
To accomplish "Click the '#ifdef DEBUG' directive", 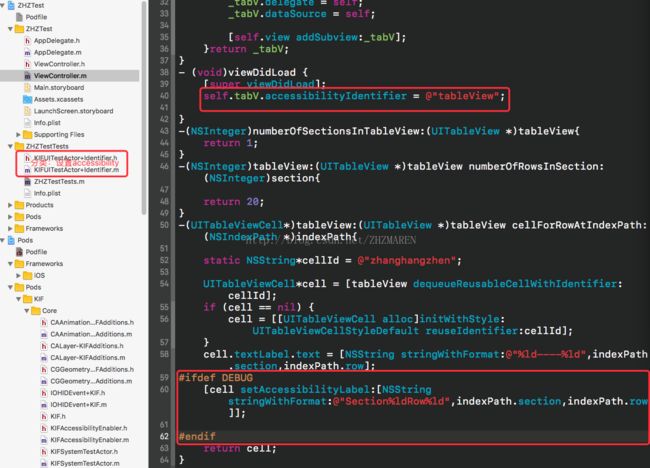I will 216,378.
